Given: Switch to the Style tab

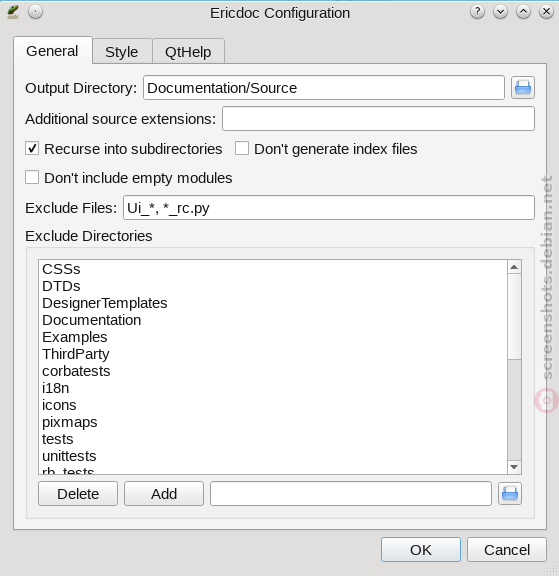Looking at the screenshot, I should click(x=122, y=51).
